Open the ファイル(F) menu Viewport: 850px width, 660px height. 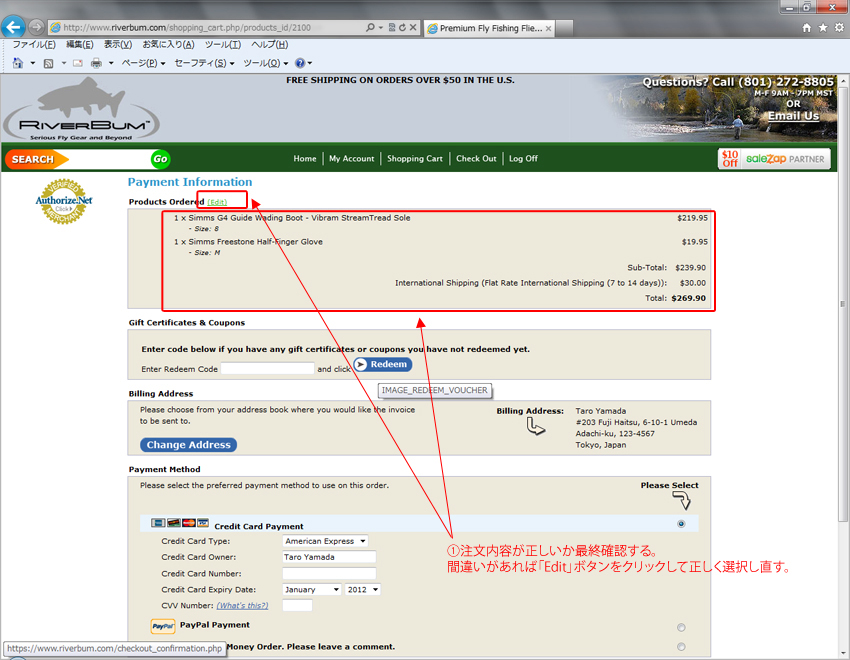34,44
